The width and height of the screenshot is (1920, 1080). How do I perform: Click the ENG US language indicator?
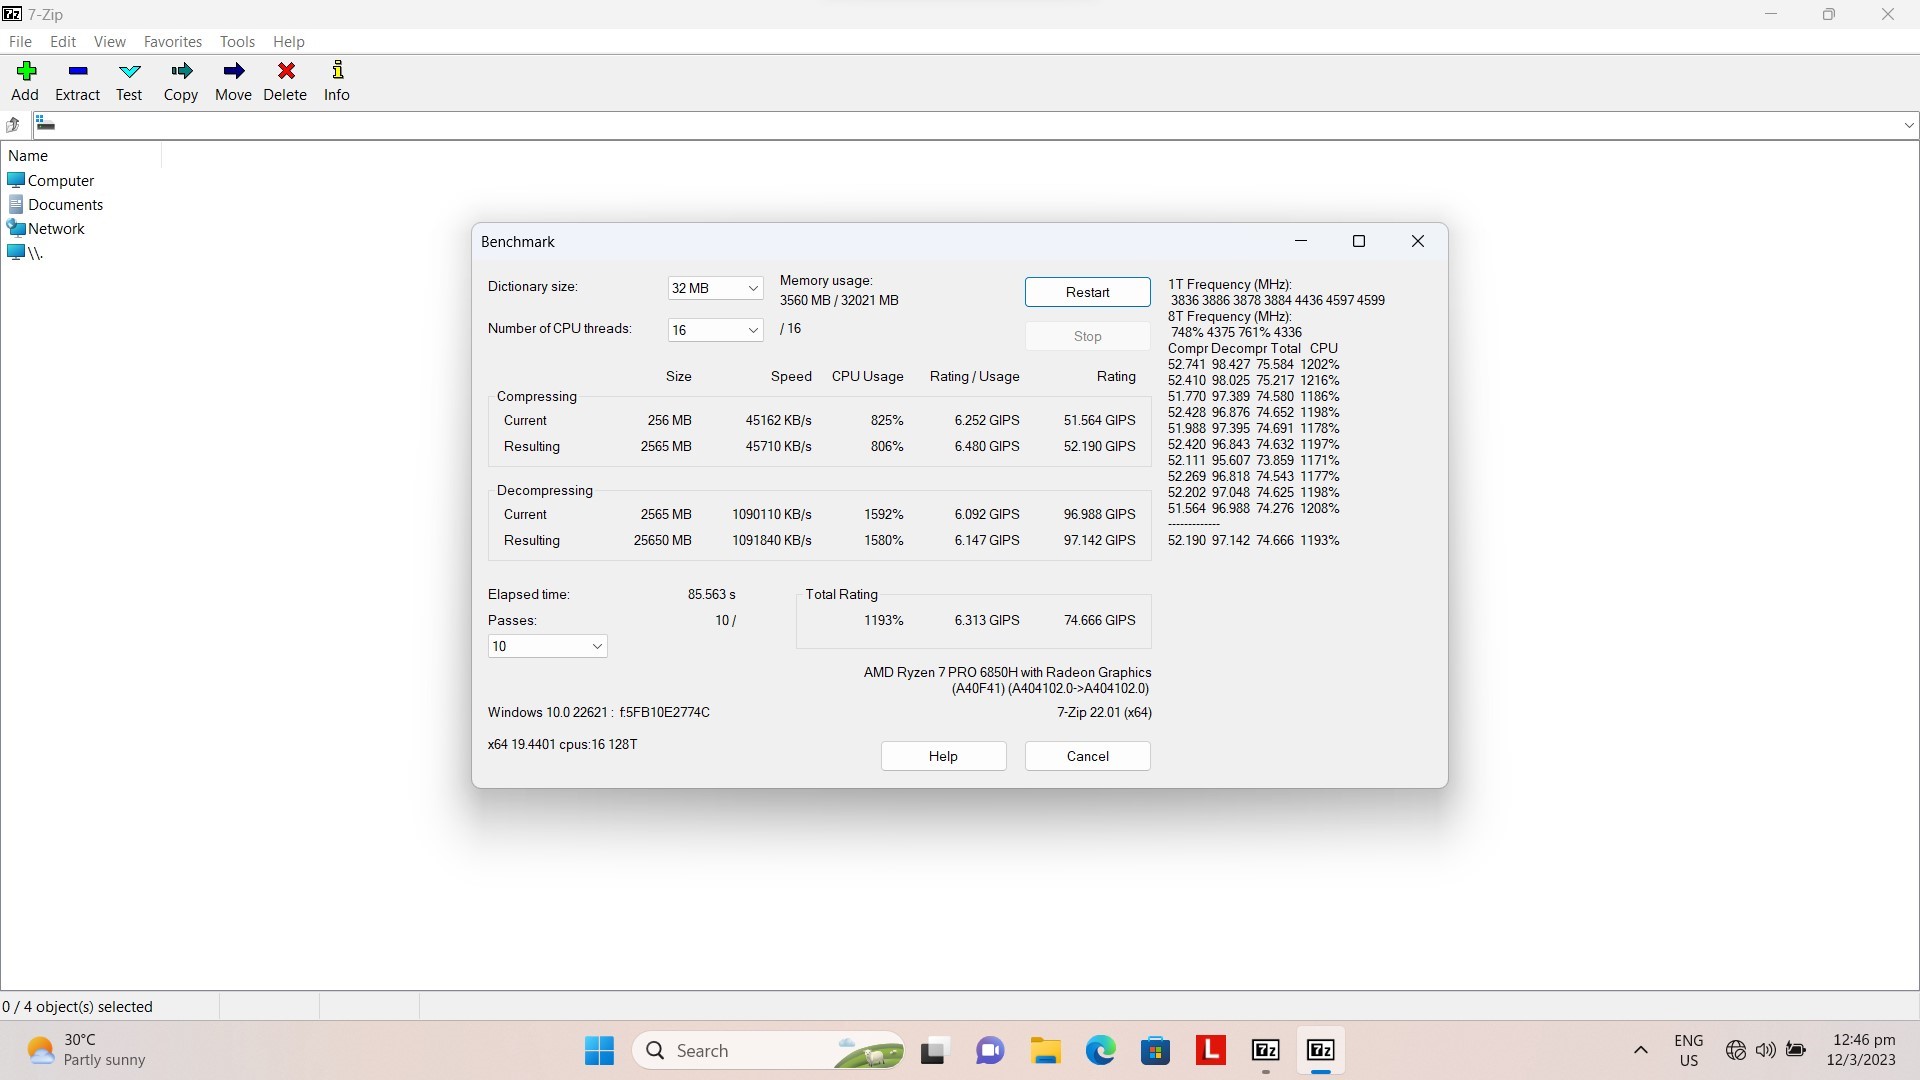[1689, 1050]
